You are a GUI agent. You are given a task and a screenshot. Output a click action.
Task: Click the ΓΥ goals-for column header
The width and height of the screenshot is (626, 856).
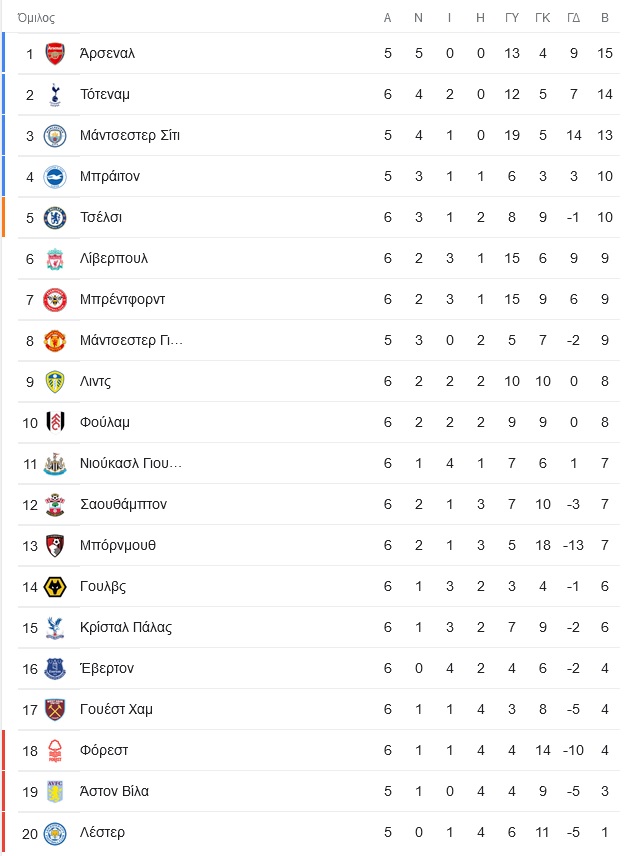511,18
